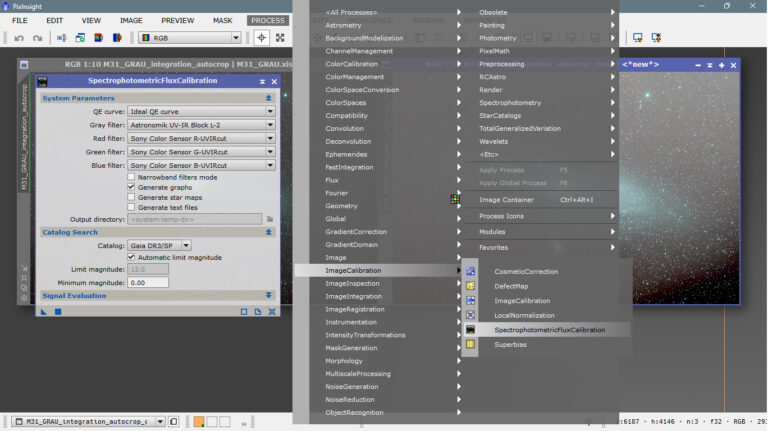
Task: Enable Generate text files
Action: pos(131,207)
